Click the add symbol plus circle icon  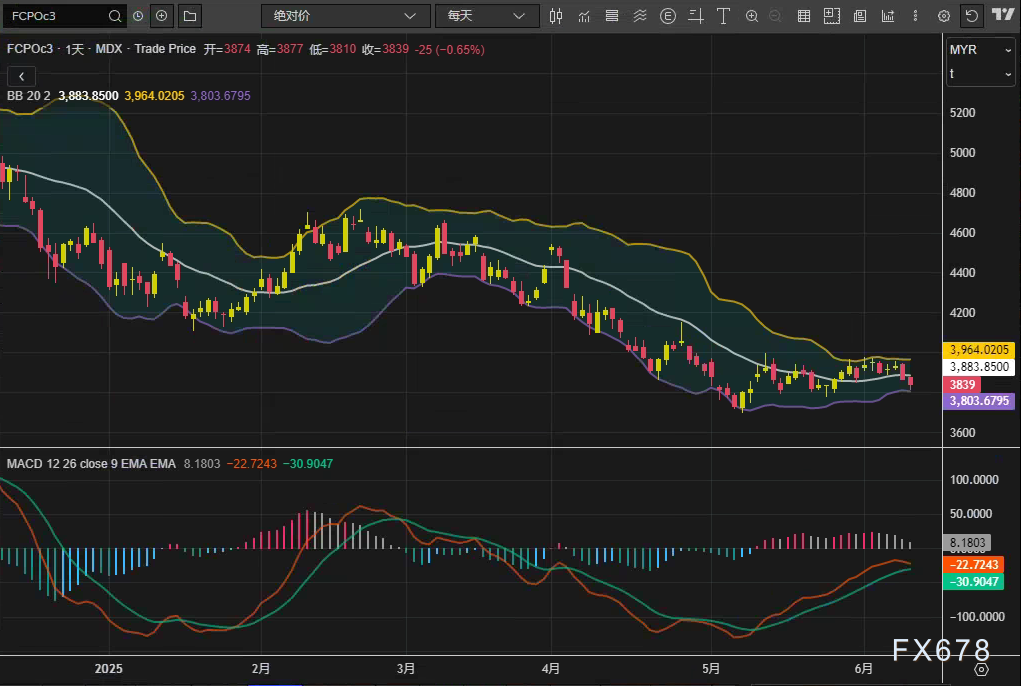point(163,16)
